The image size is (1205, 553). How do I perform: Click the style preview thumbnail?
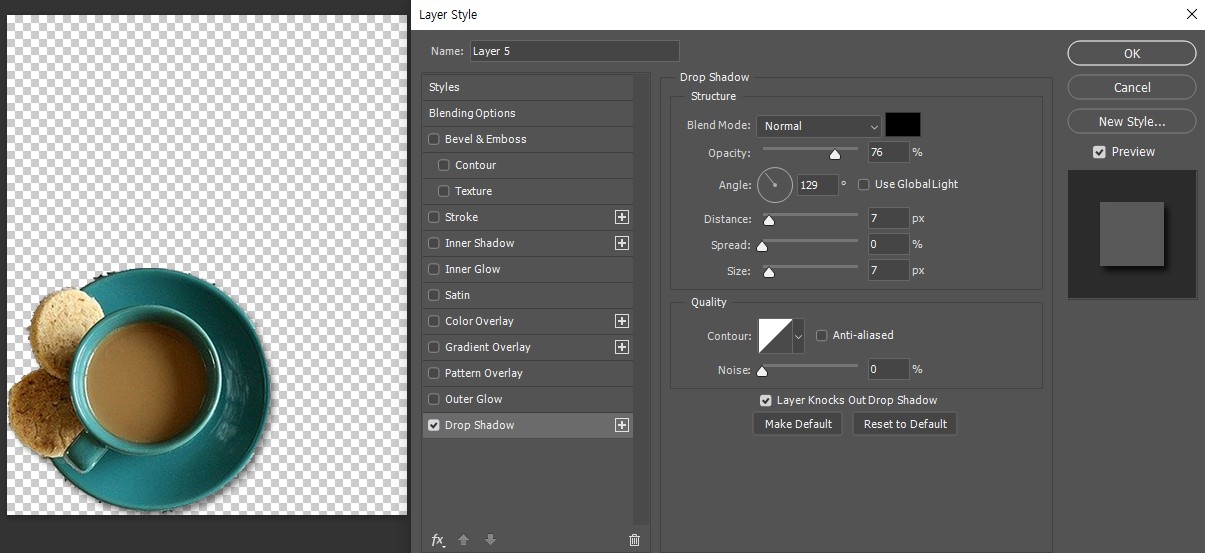coord(1132,234)
